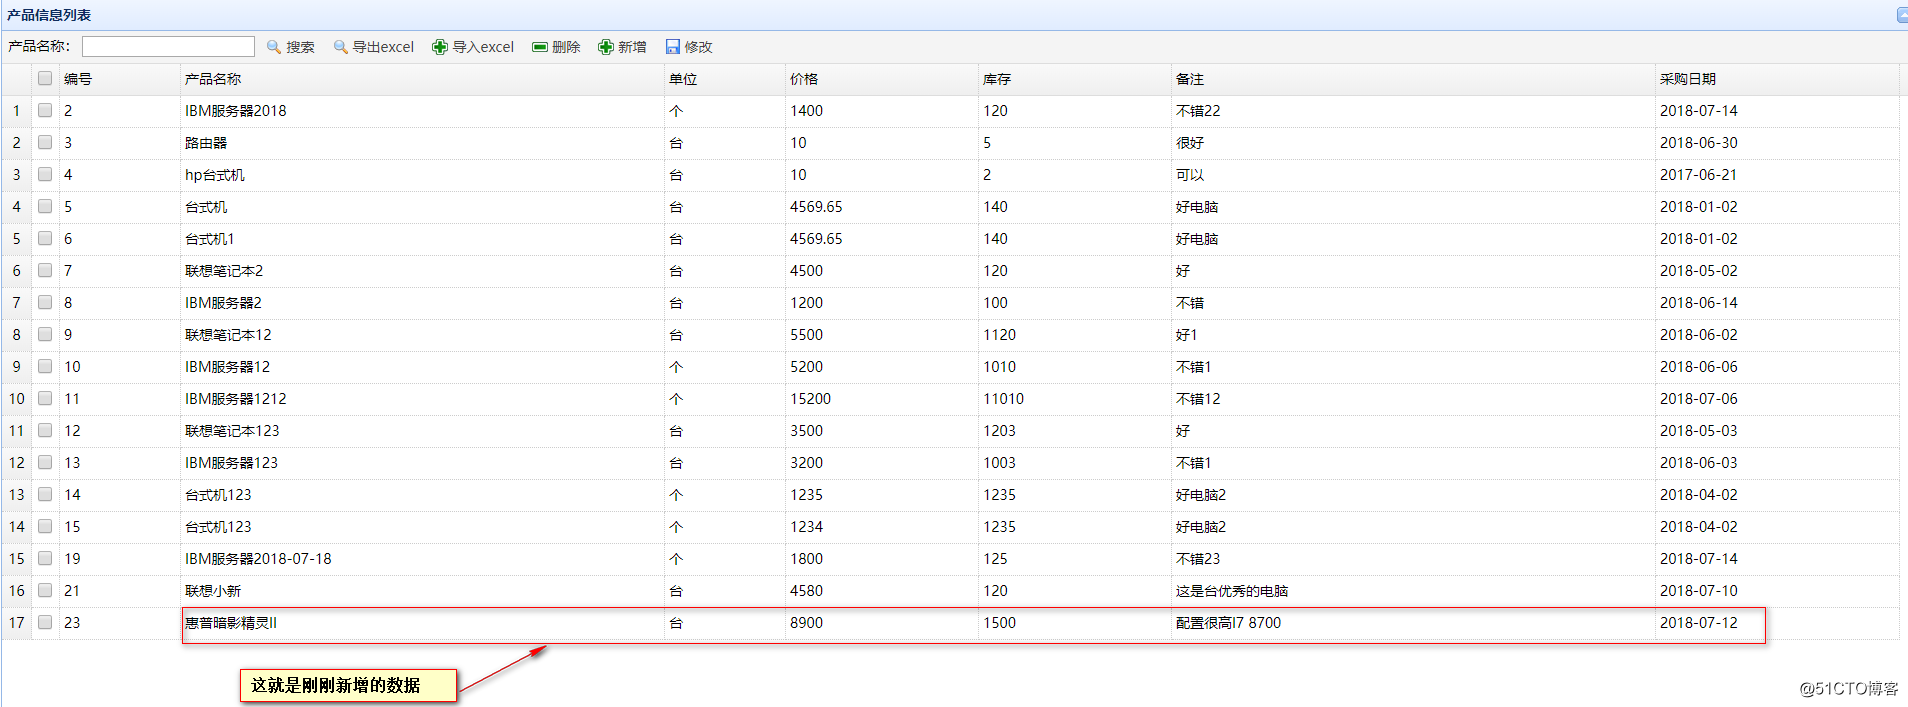Click the 修改 button label
The image size is (1908, 707).
[698, 47]
